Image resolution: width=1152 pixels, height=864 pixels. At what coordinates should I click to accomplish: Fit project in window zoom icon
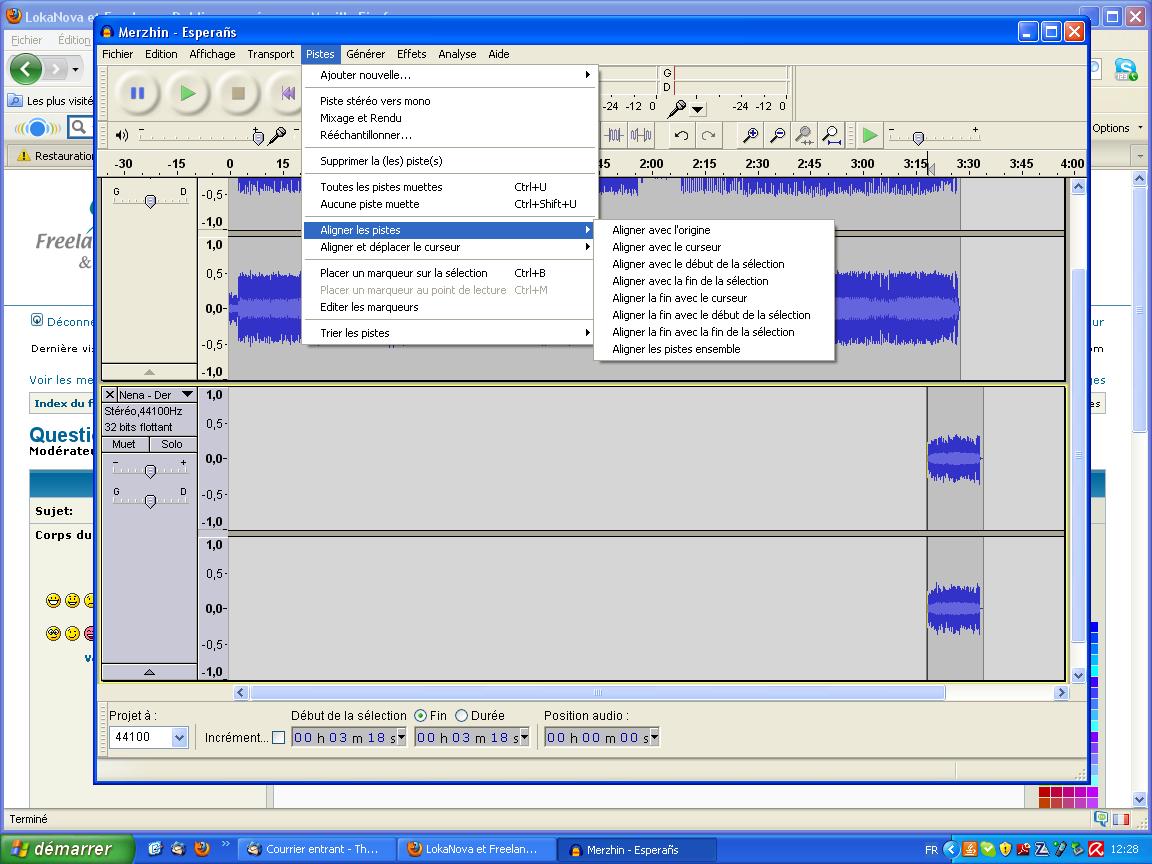[831, 135]
